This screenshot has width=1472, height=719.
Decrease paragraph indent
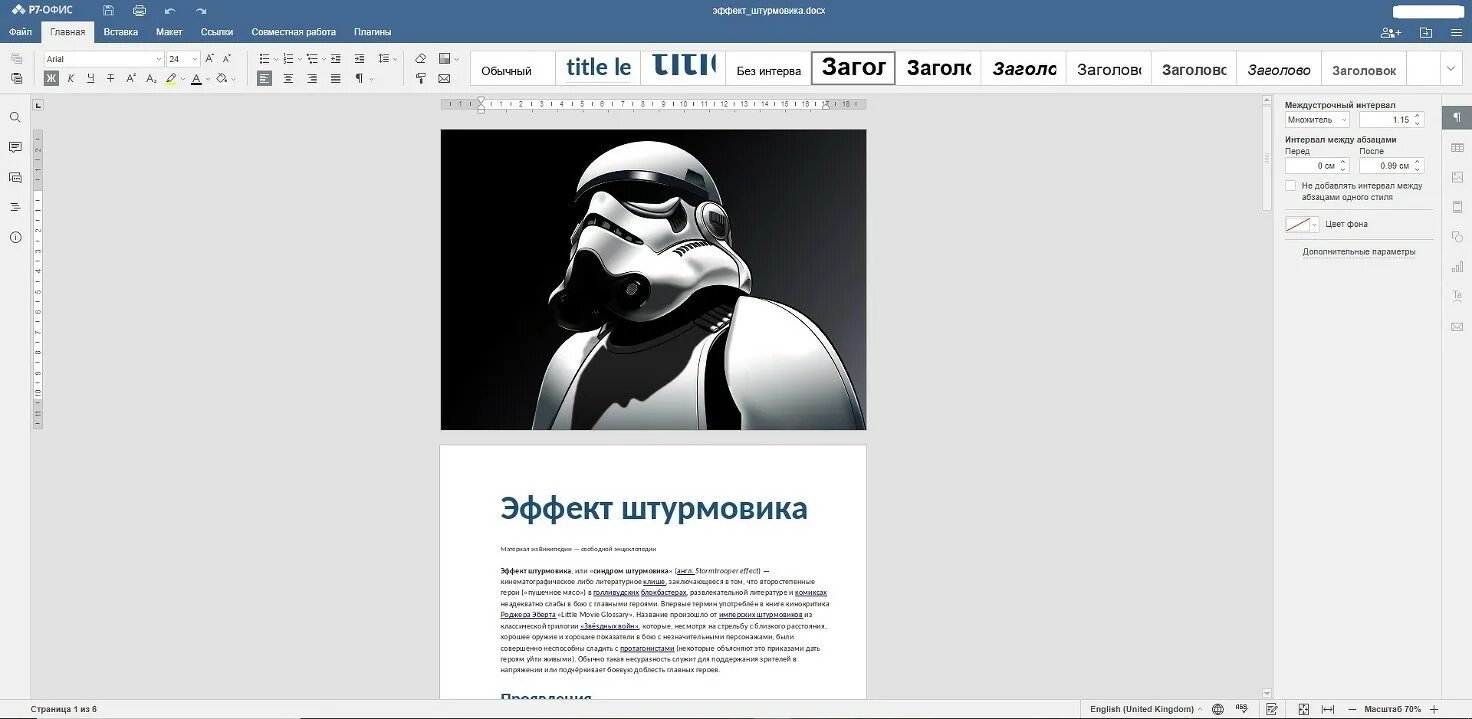[x=335, y=59]
